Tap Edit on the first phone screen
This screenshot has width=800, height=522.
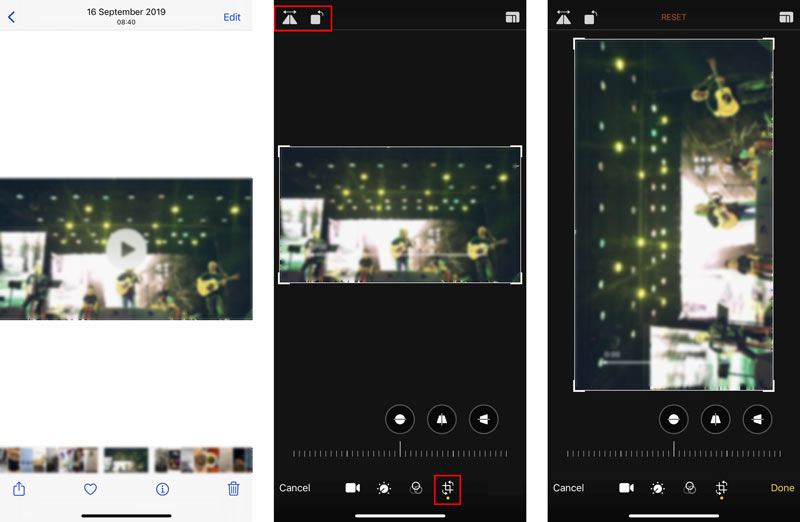click(232, 17)
